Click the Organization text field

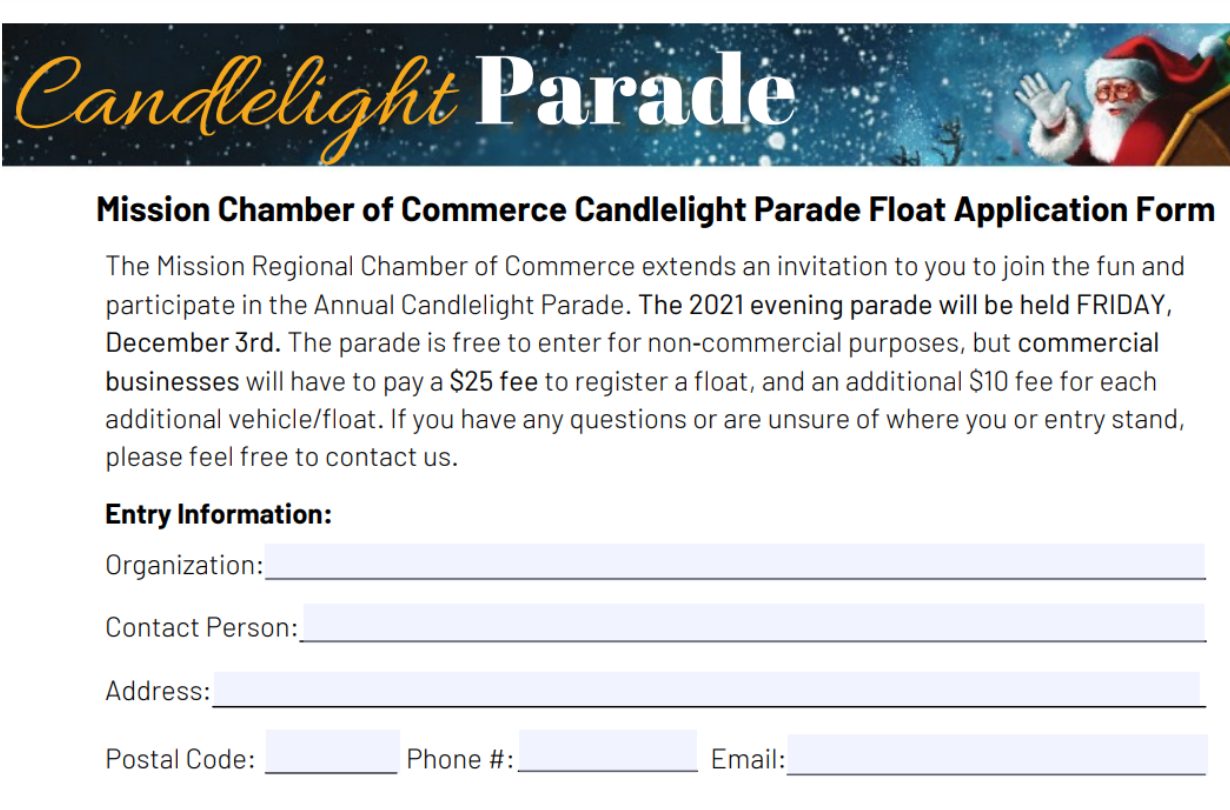coord(735,561)
